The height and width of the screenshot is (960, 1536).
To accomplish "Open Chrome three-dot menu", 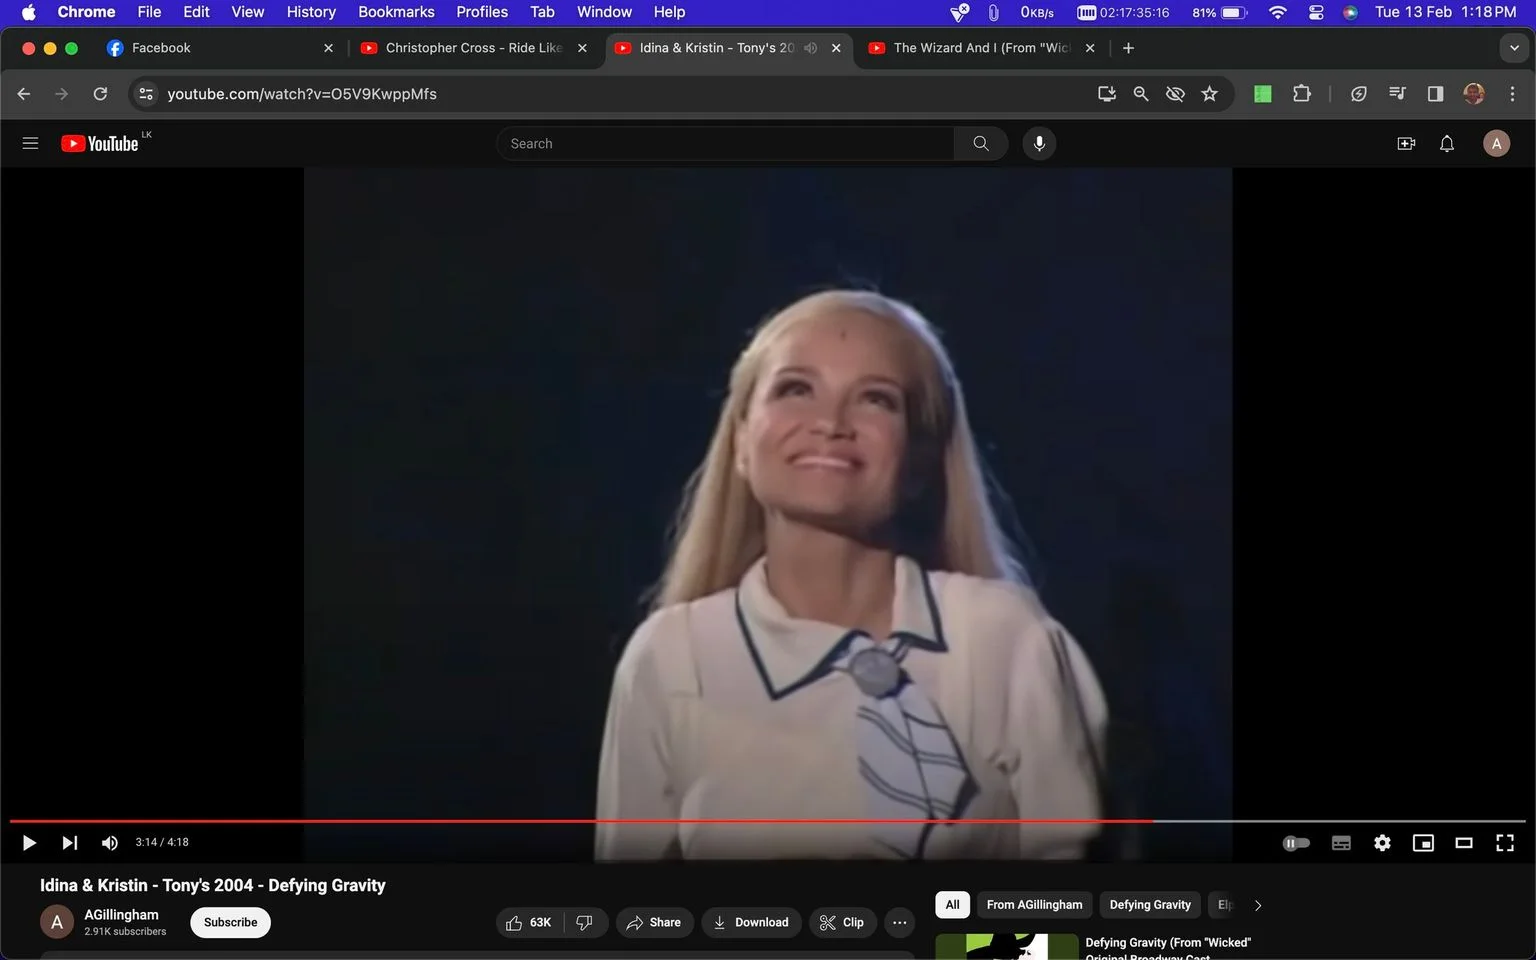I will pyautogui.click(x=1512, y=94).
